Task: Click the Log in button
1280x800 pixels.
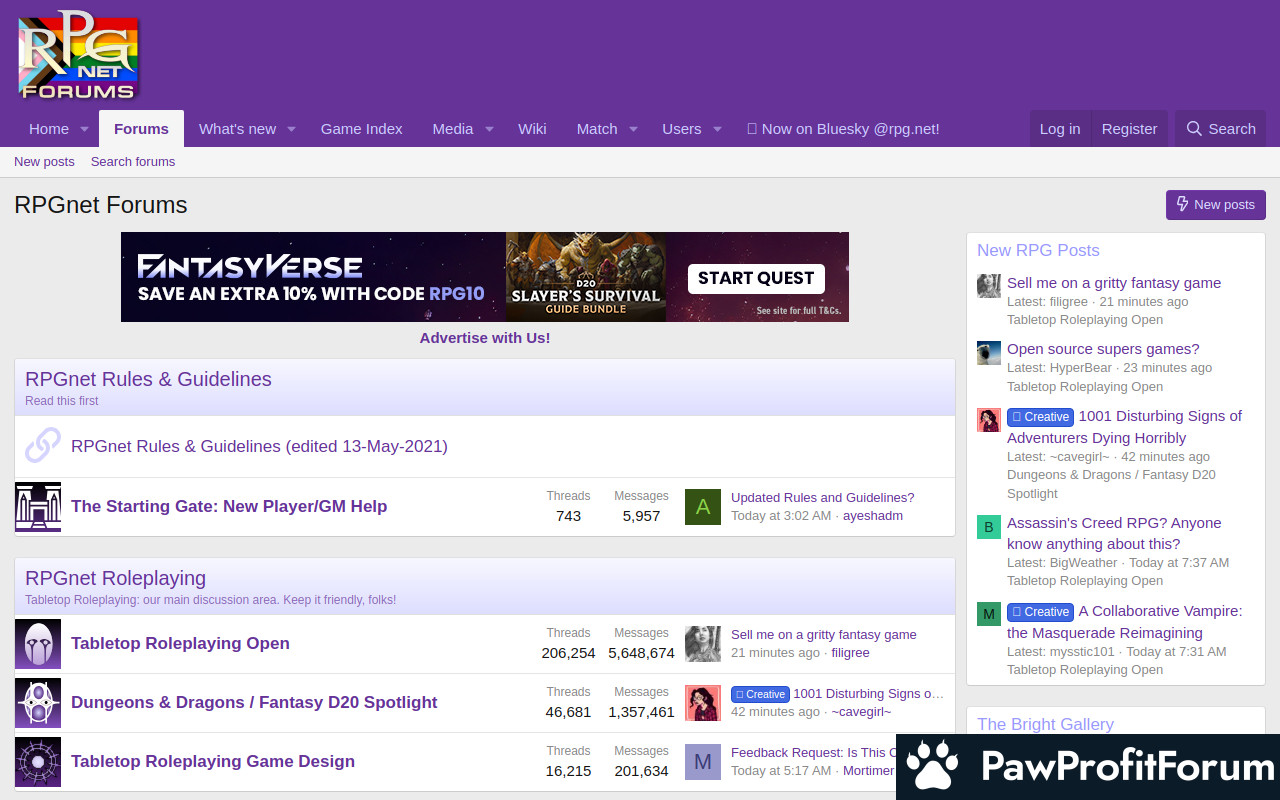Action: coord(1060,129)
